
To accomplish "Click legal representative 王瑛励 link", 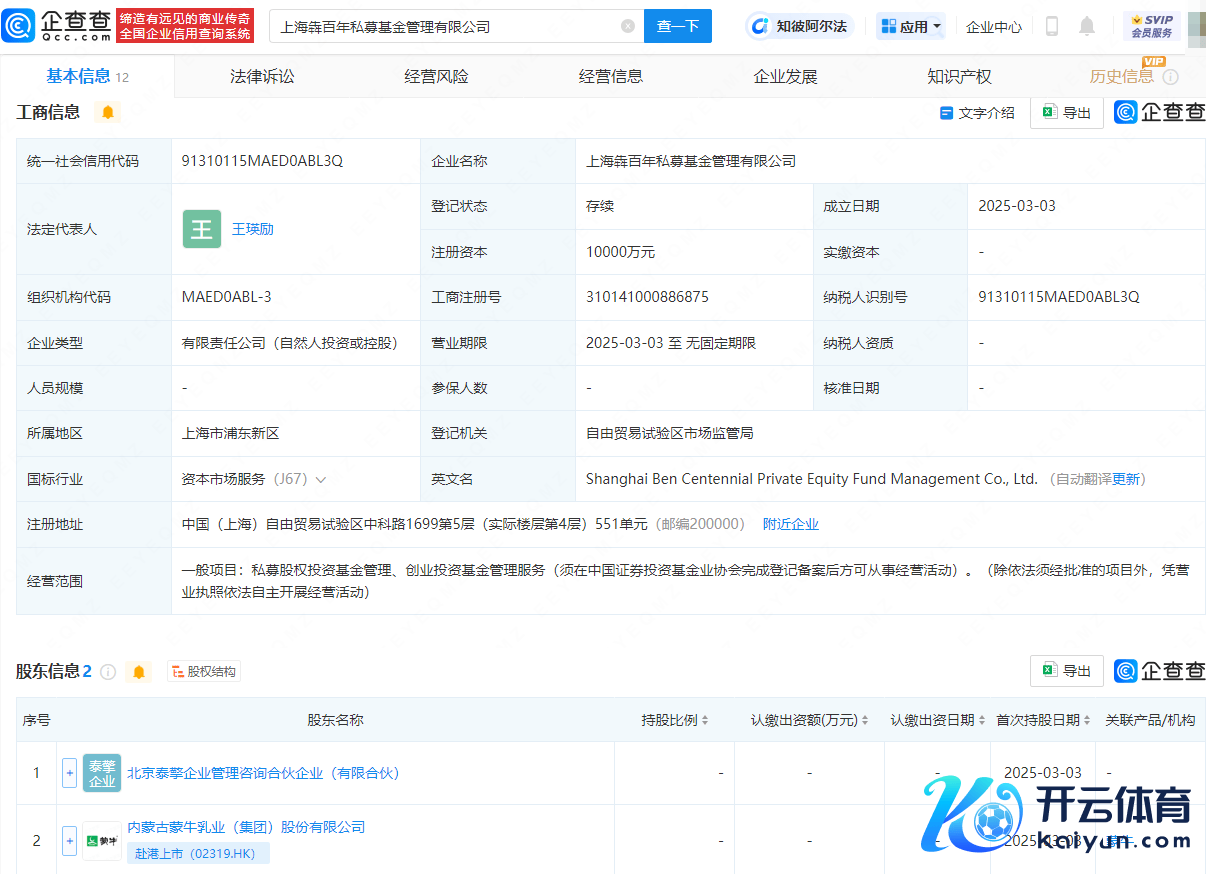I will [253, 229].
